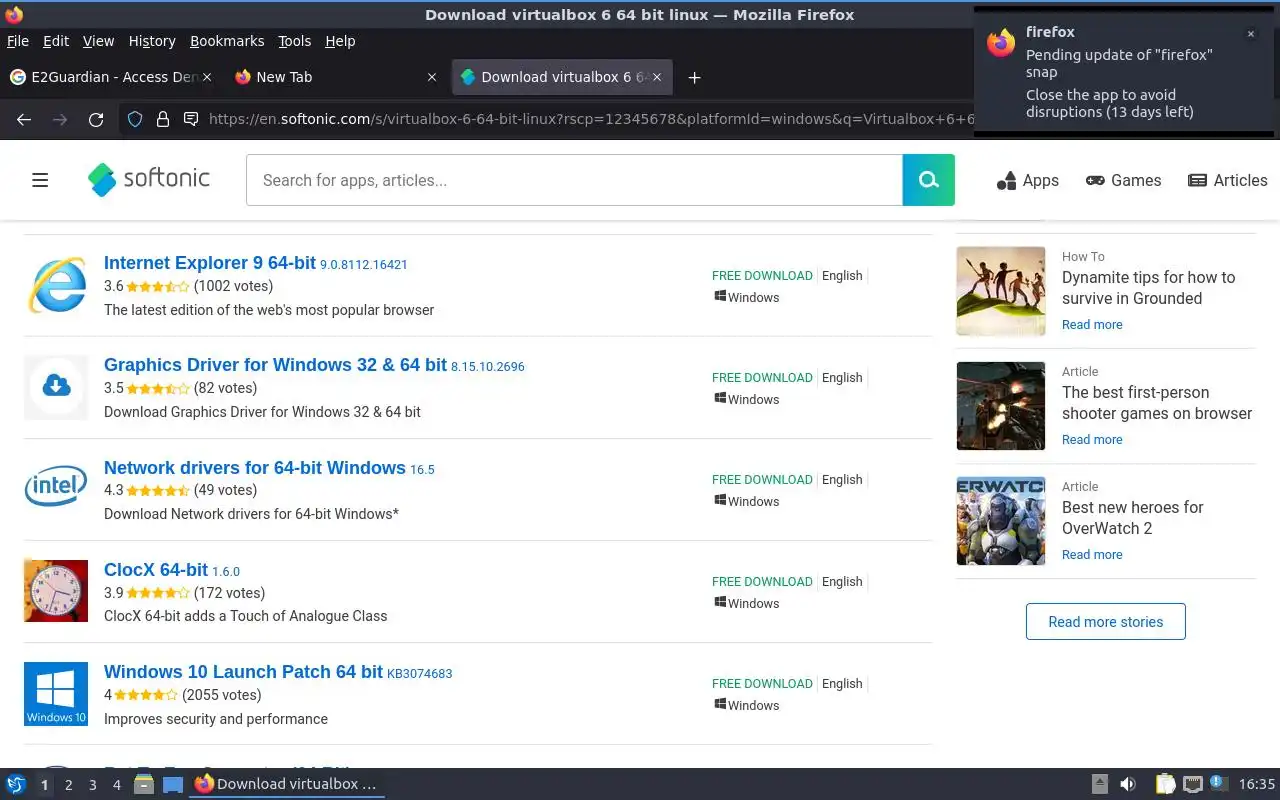The width and height of the screenshot is (1280, 800).
Task: Click the volume speaker tray icon
Action: [x=1127, y=784]
